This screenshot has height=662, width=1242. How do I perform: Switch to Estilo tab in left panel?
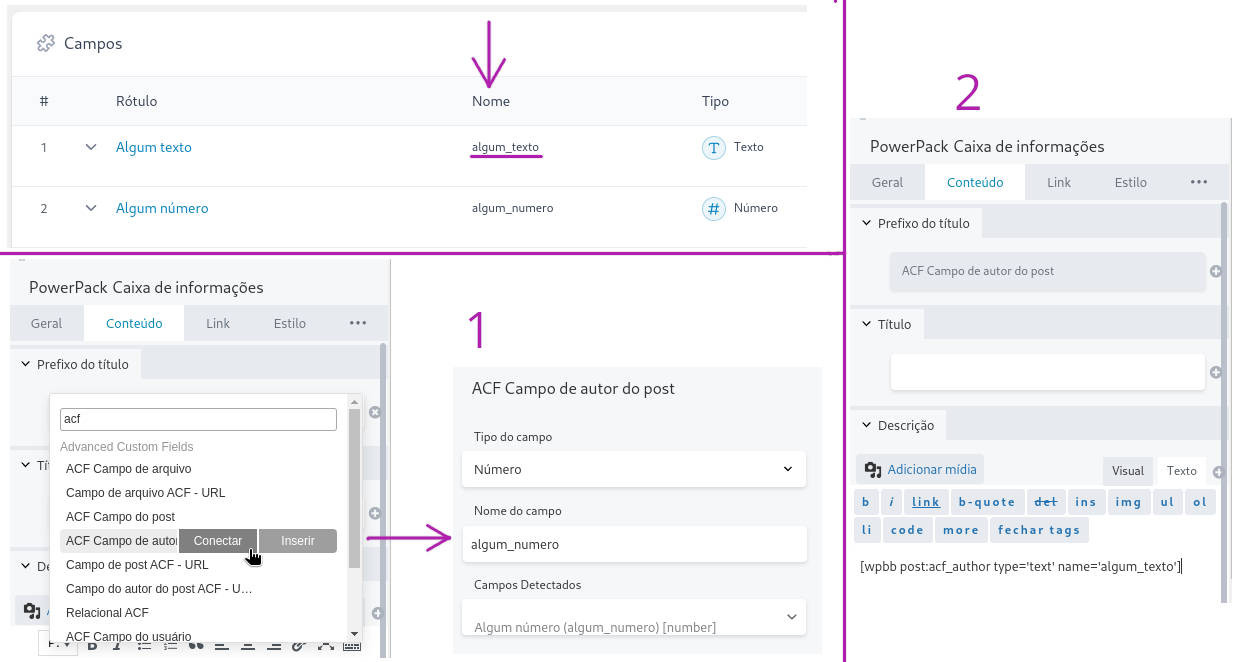pyautogui.click(x=290, y=323)
